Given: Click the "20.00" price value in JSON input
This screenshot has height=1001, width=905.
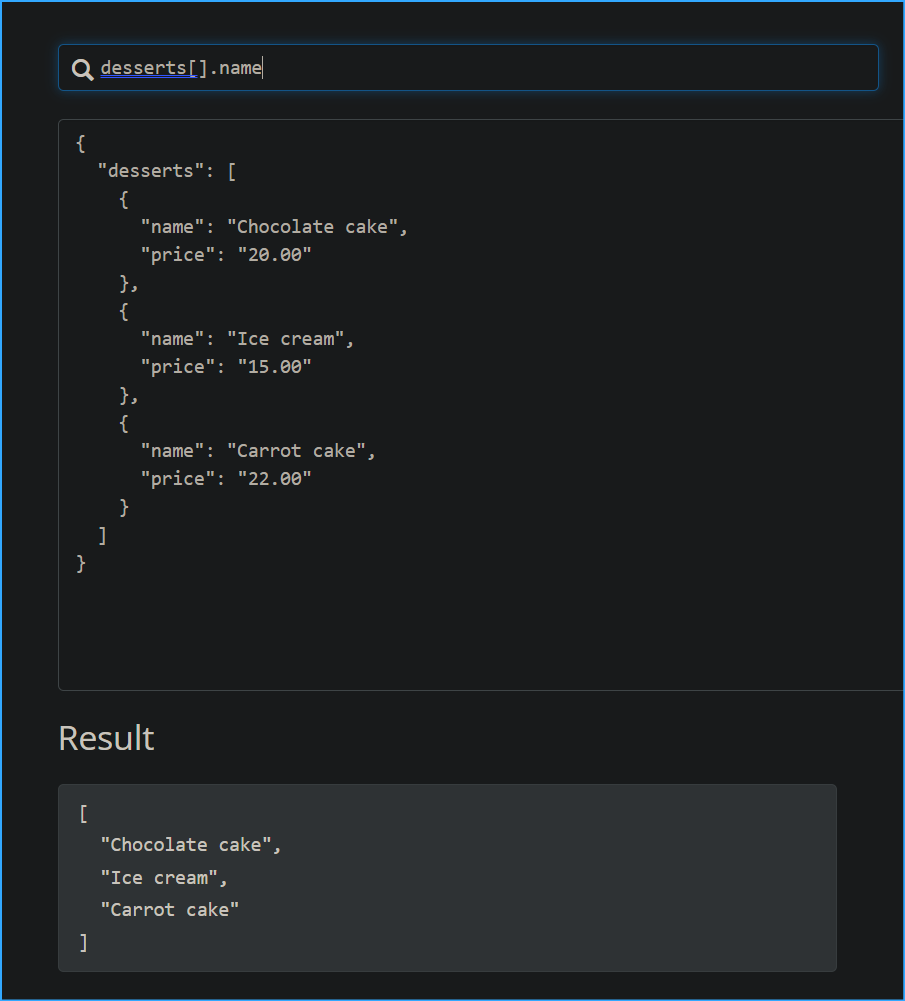Looking at the screenshot, I should [x=274, y=255].
